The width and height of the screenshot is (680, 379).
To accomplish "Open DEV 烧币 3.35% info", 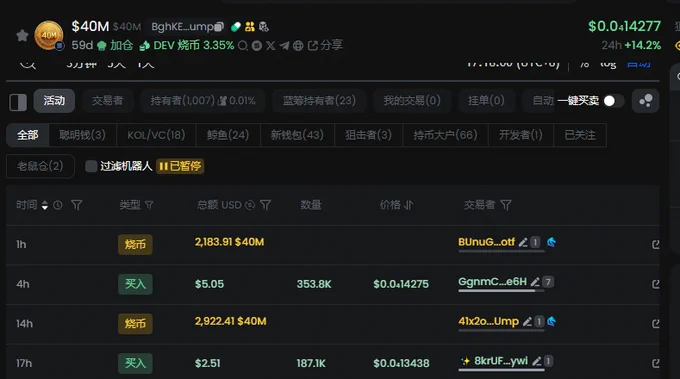I will point(187,45).
